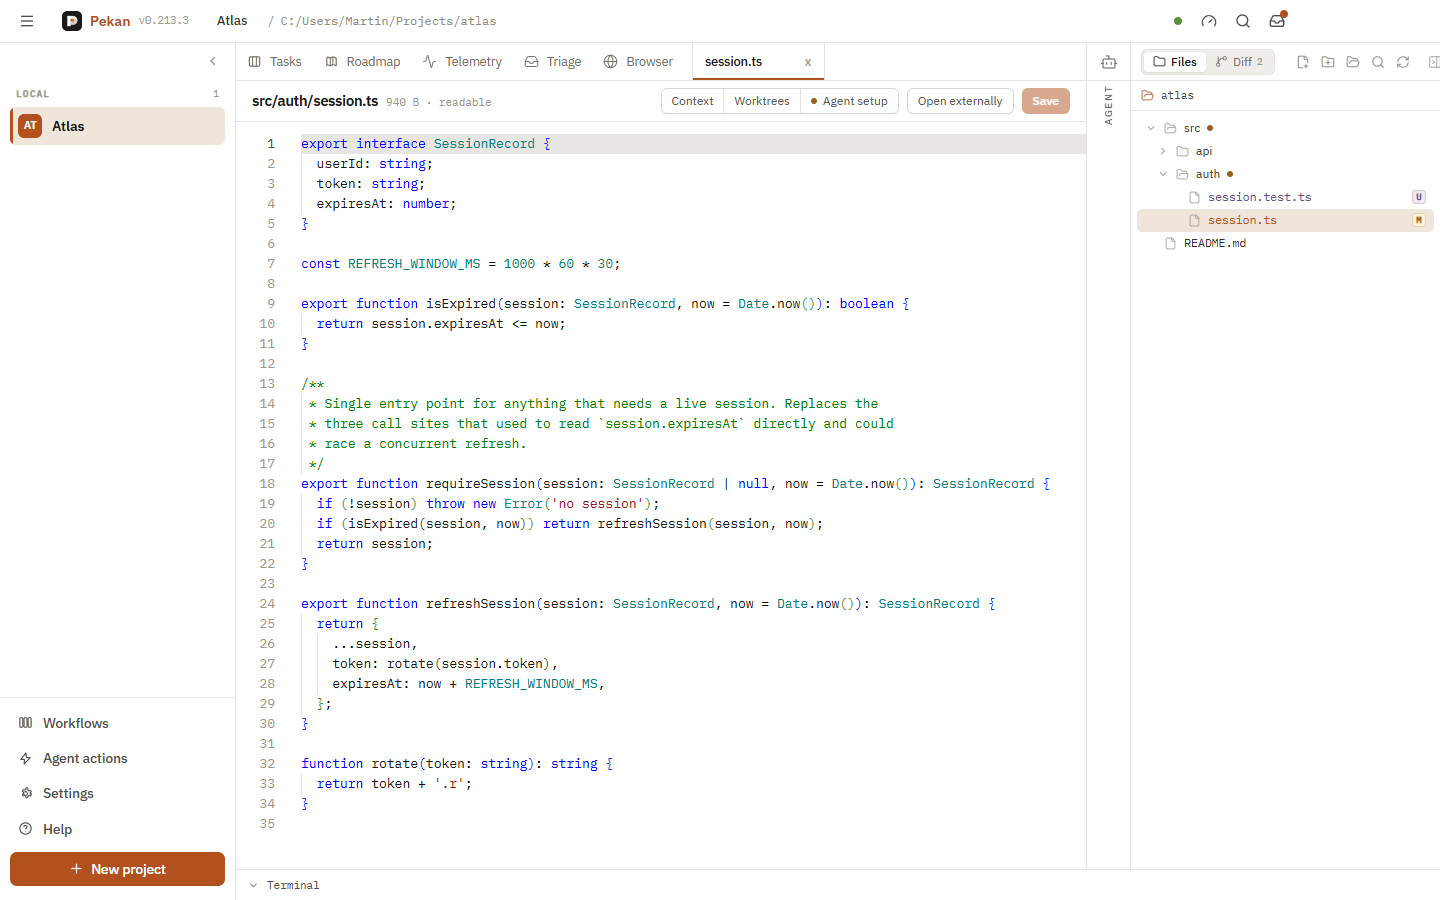Refresh the file tree
This screenshot has height=900, width=1440.
coord(1403,62)
